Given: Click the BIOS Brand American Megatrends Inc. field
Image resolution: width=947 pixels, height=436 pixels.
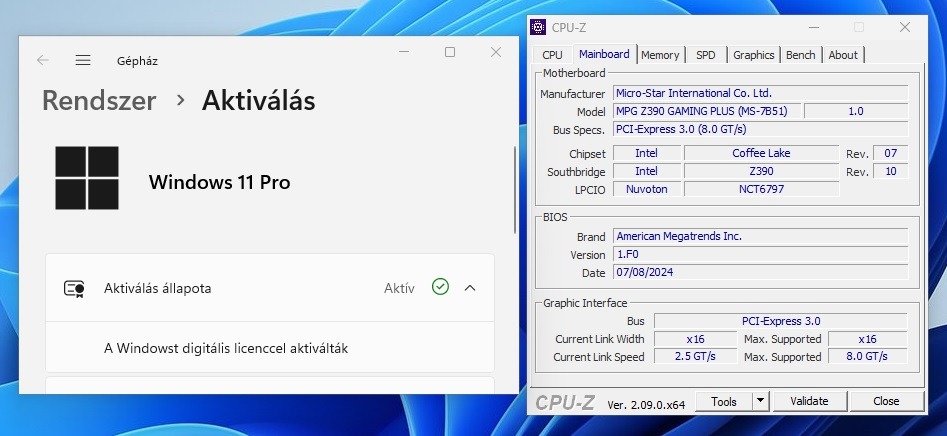Looking at the screenshot, I should tap(761, 236).
